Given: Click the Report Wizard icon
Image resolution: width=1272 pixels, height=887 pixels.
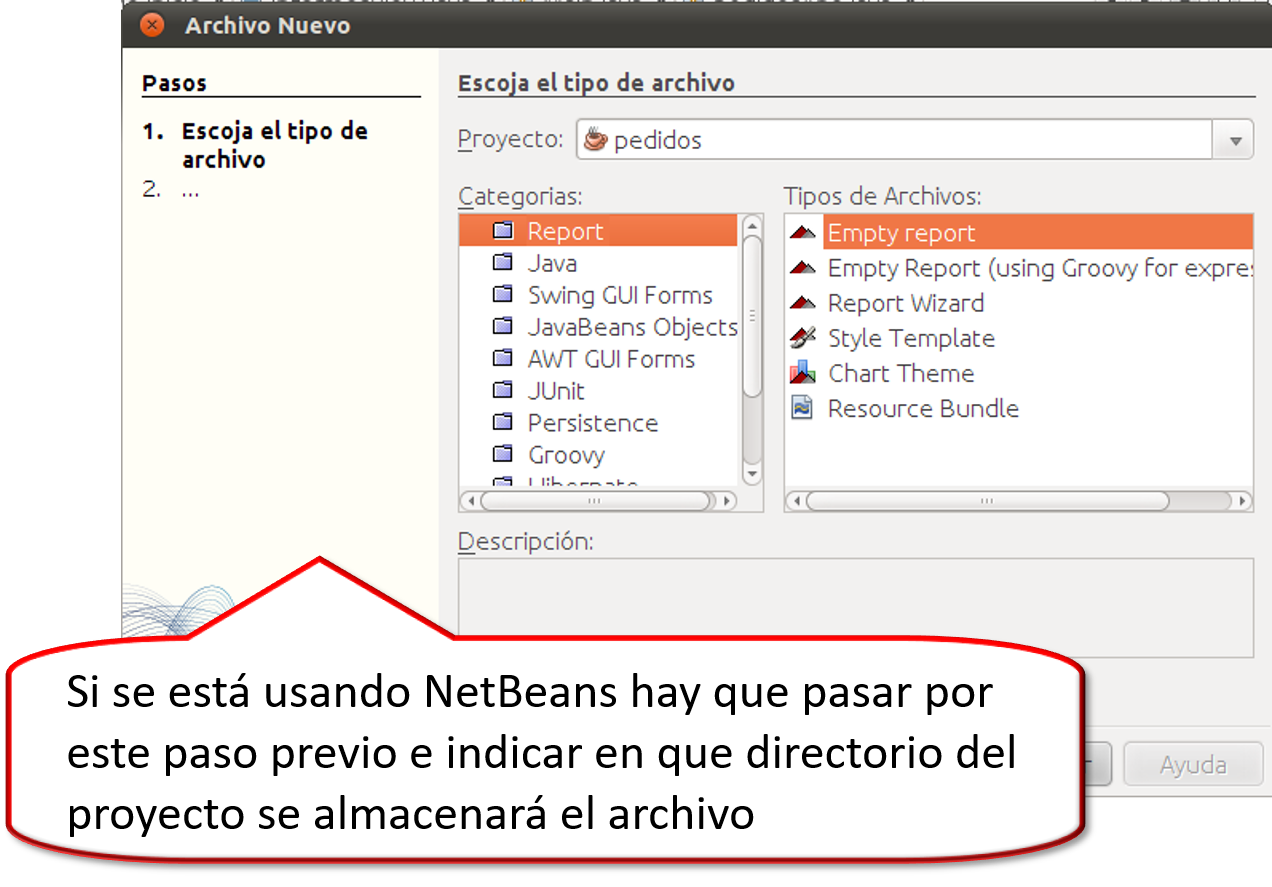Looking at the screenshot, I should pyautogui.click(x=803, y=303).
